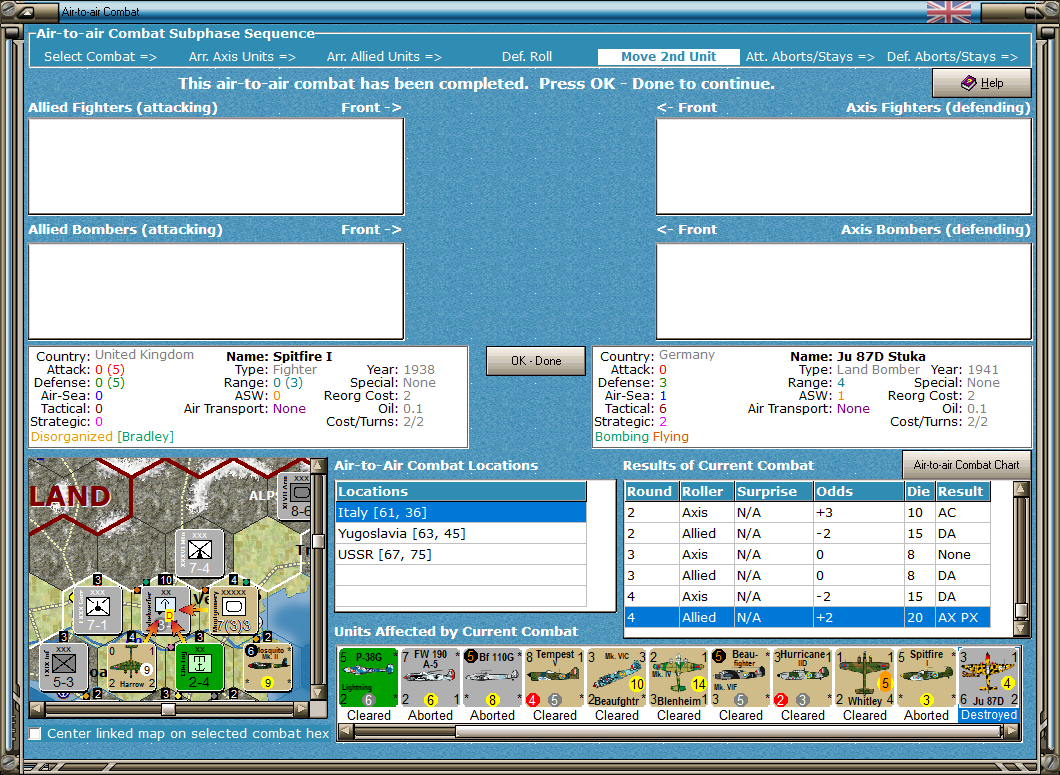
Task: Click the Arr. Axis Units subphase step
Action: (242, 57)
